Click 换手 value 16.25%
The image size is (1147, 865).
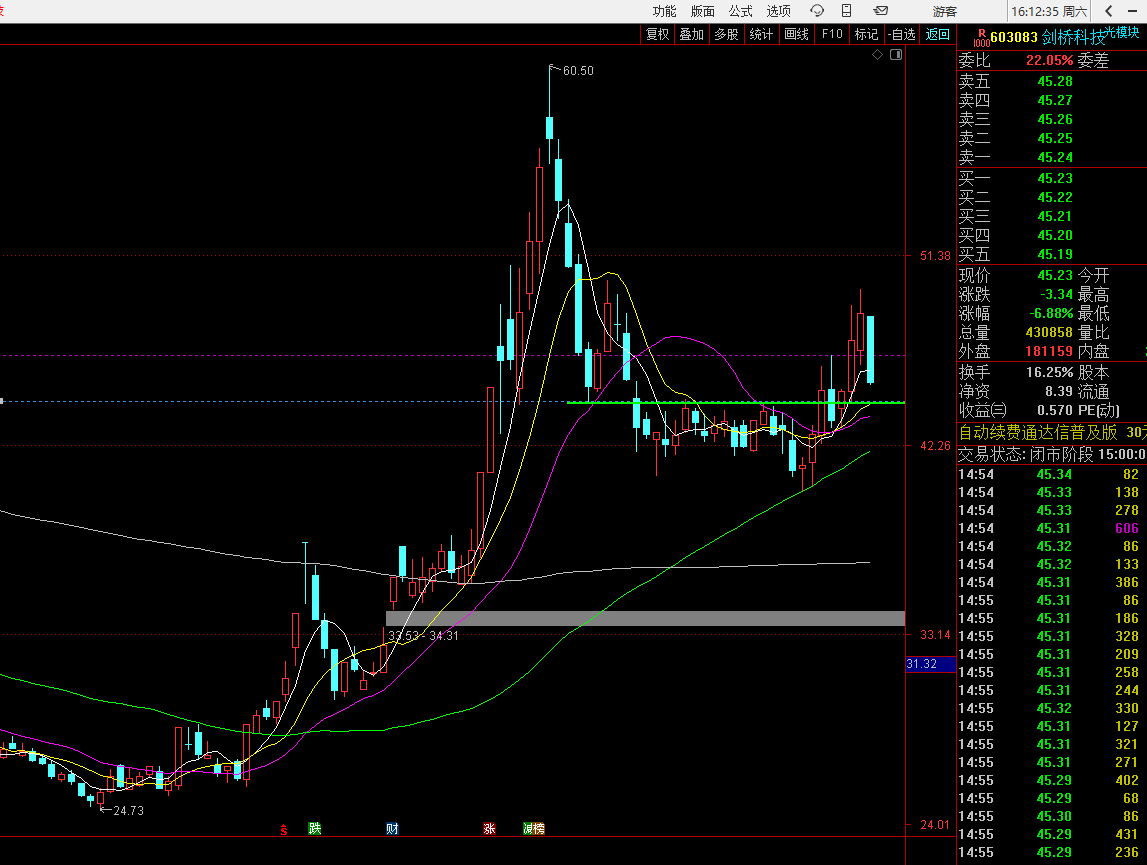click(1050, 372)
